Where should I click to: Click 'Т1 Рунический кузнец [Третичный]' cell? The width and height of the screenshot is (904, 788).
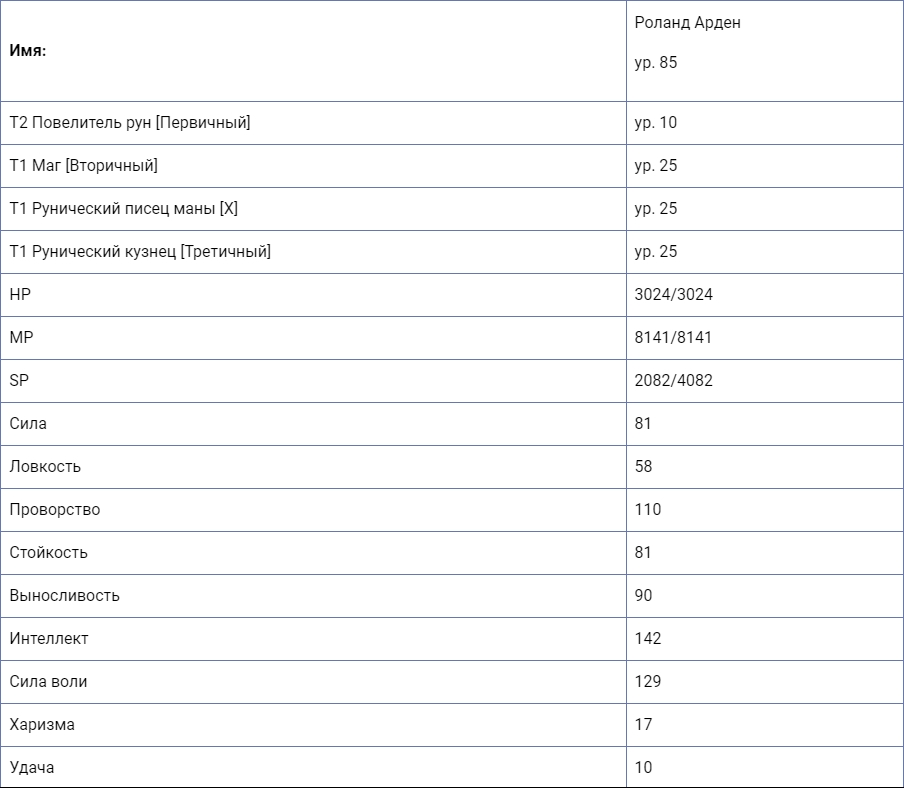pos(313,252)
